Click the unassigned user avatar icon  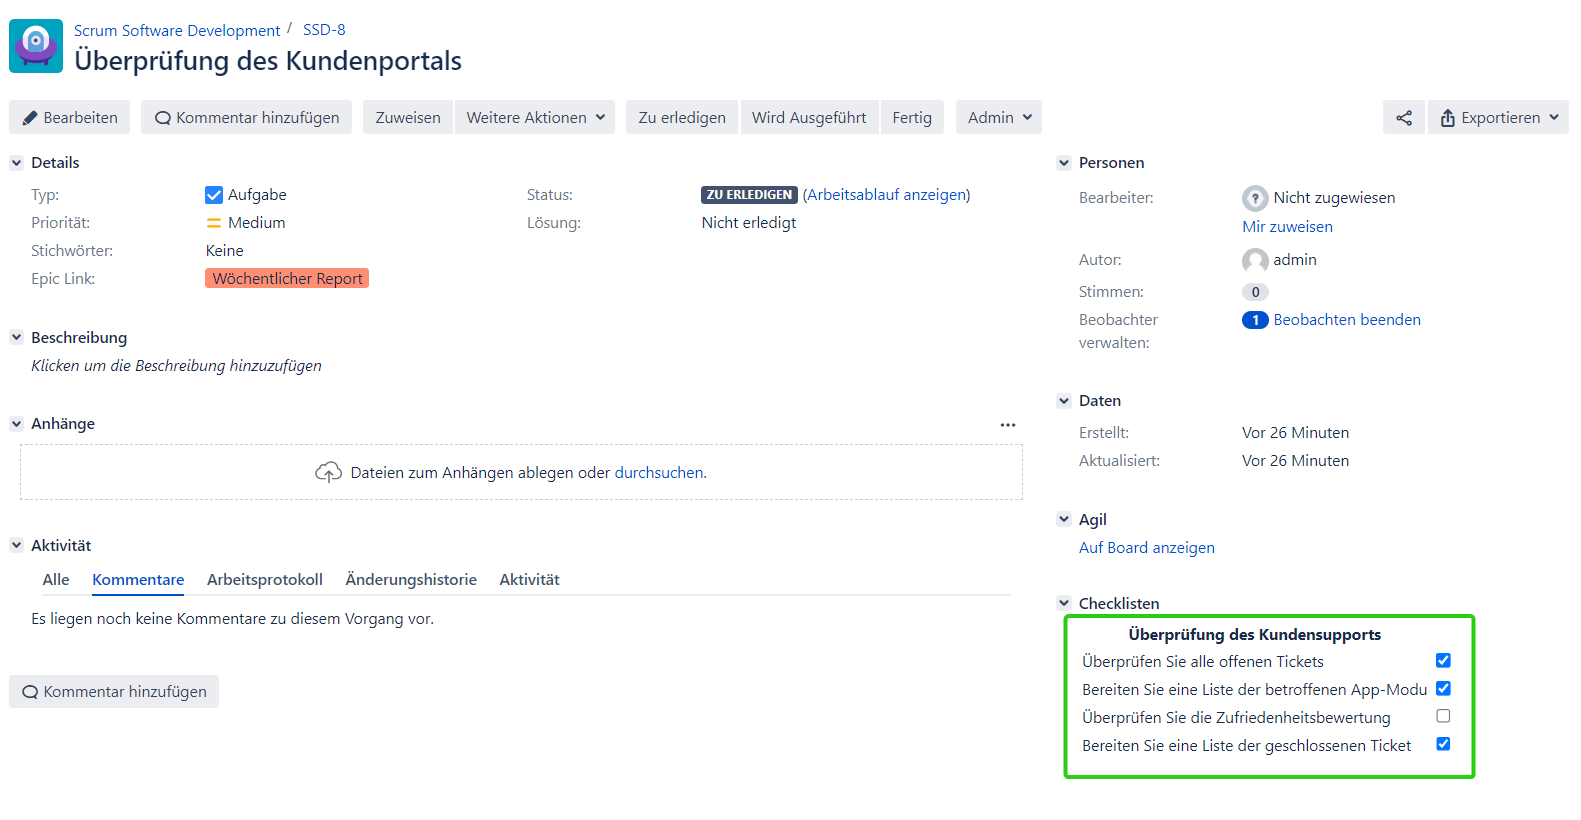1254,198
